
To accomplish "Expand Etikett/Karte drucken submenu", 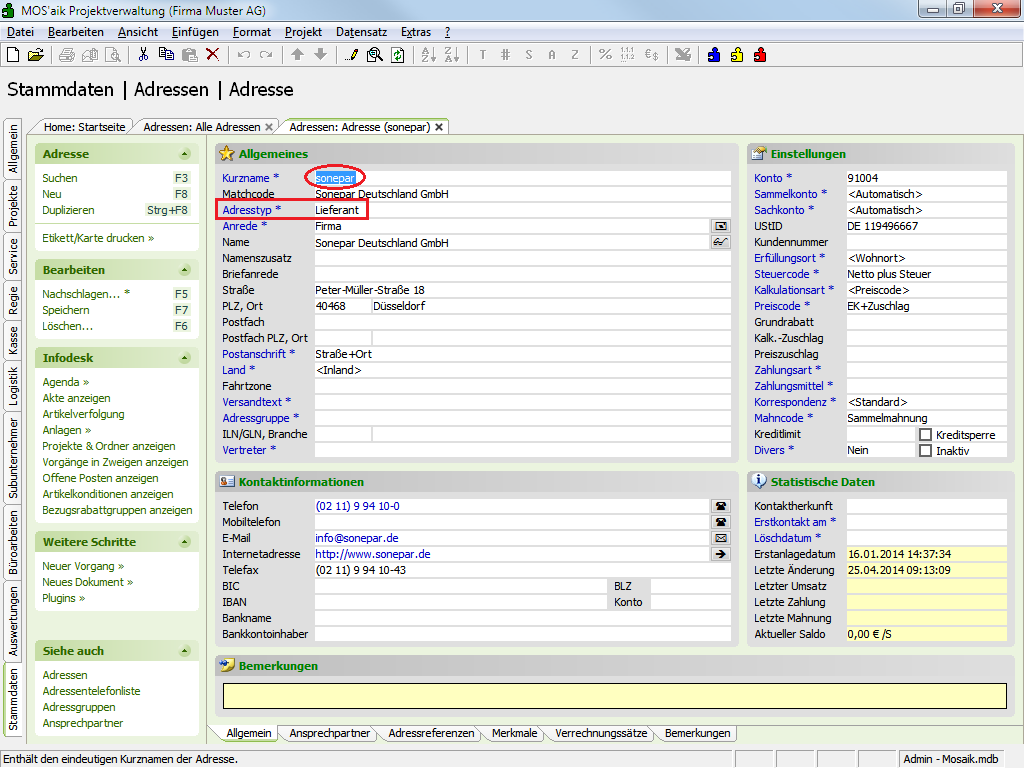I will coord(98,238).
